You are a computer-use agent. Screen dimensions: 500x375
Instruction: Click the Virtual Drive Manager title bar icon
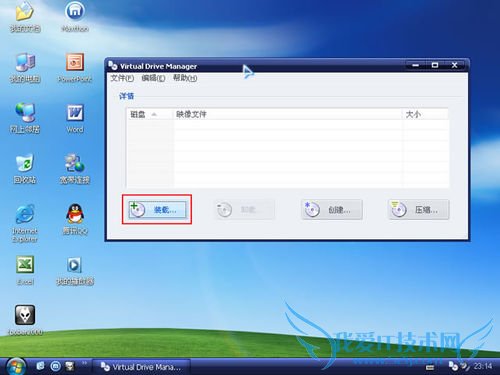coord(113,66)
